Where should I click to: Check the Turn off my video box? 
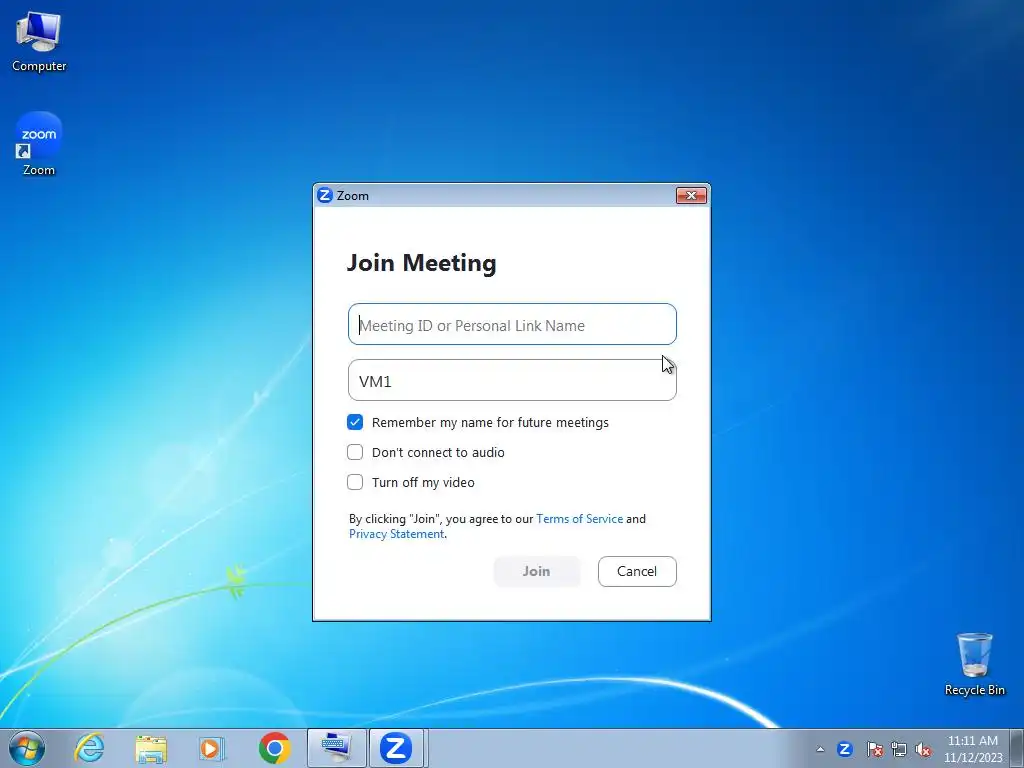click(355, 482)
